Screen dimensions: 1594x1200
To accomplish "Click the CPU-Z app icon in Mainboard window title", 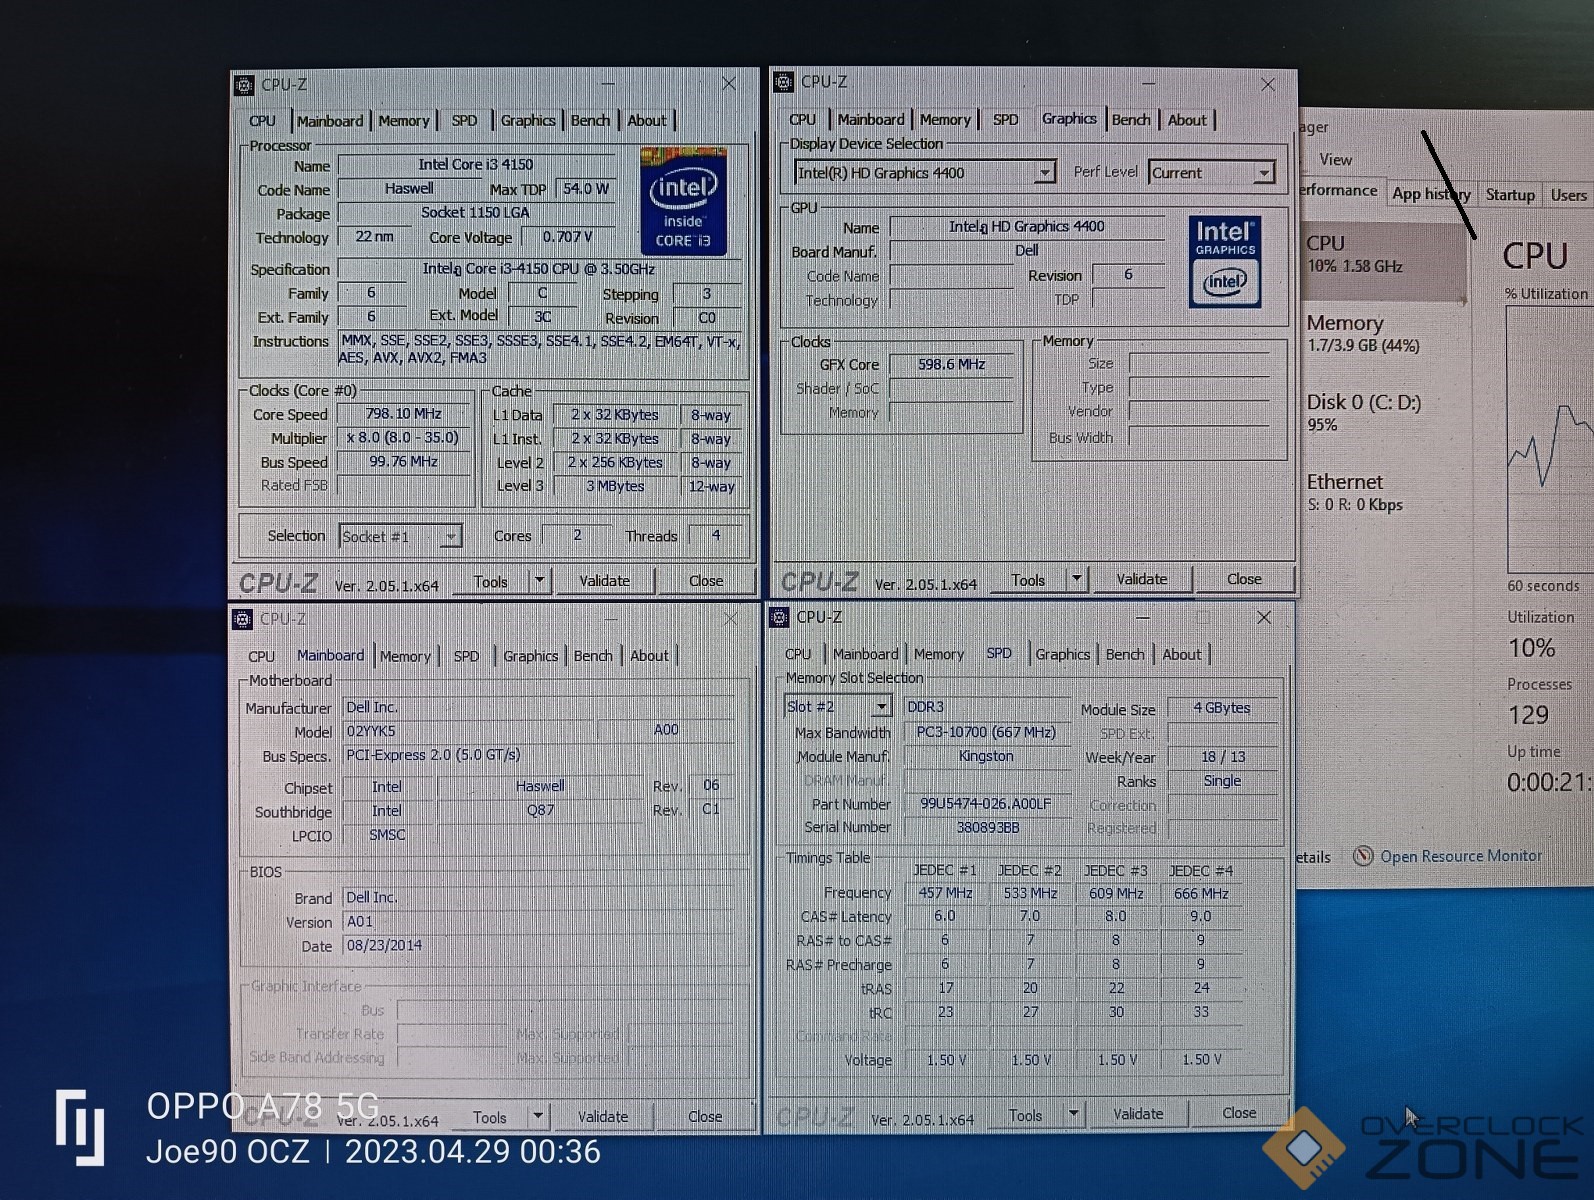I will pyautogui.click(x=243, y=619).
